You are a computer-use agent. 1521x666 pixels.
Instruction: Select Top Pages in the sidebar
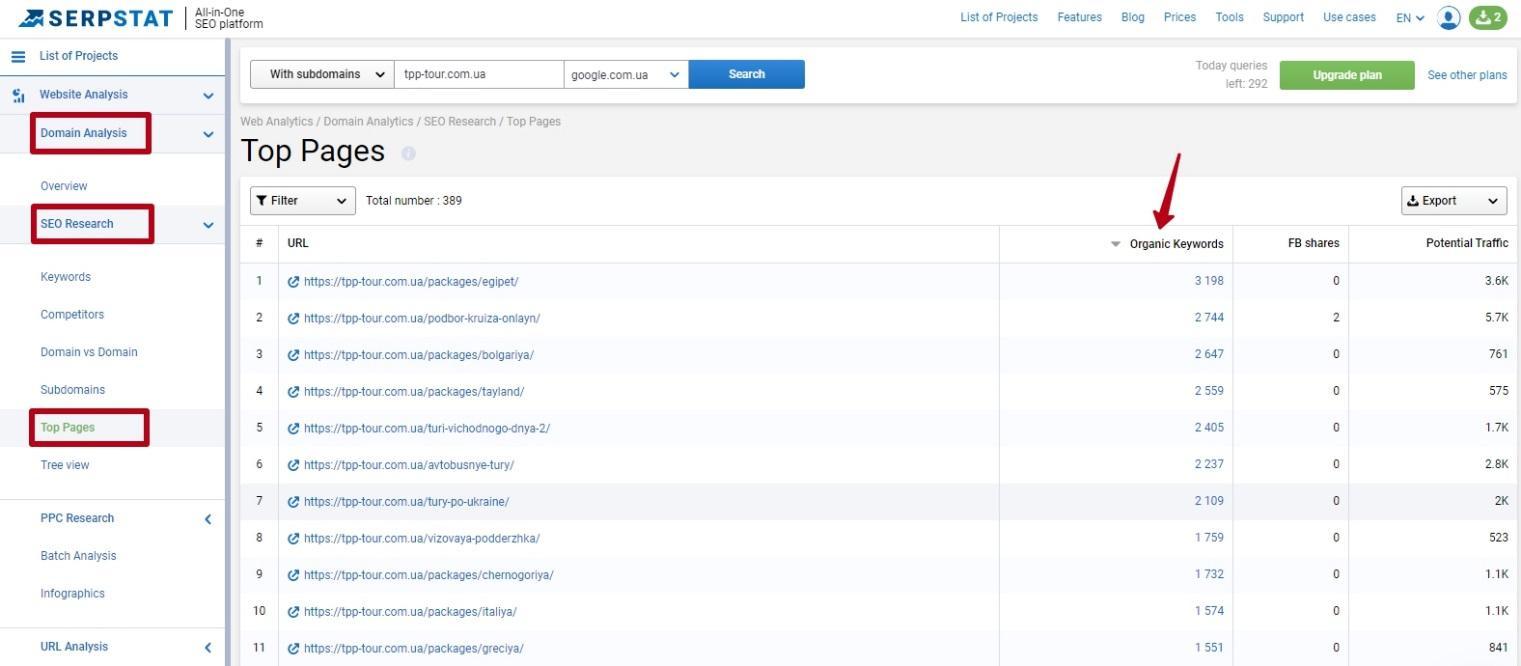(68, 427)
